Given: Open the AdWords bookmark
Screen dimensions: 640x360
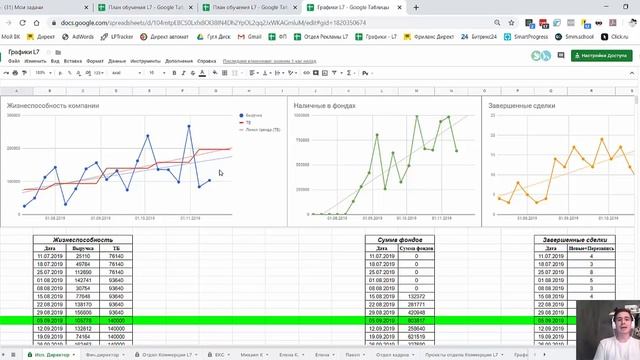Looking at the screenshot, I should click(78, 37).
